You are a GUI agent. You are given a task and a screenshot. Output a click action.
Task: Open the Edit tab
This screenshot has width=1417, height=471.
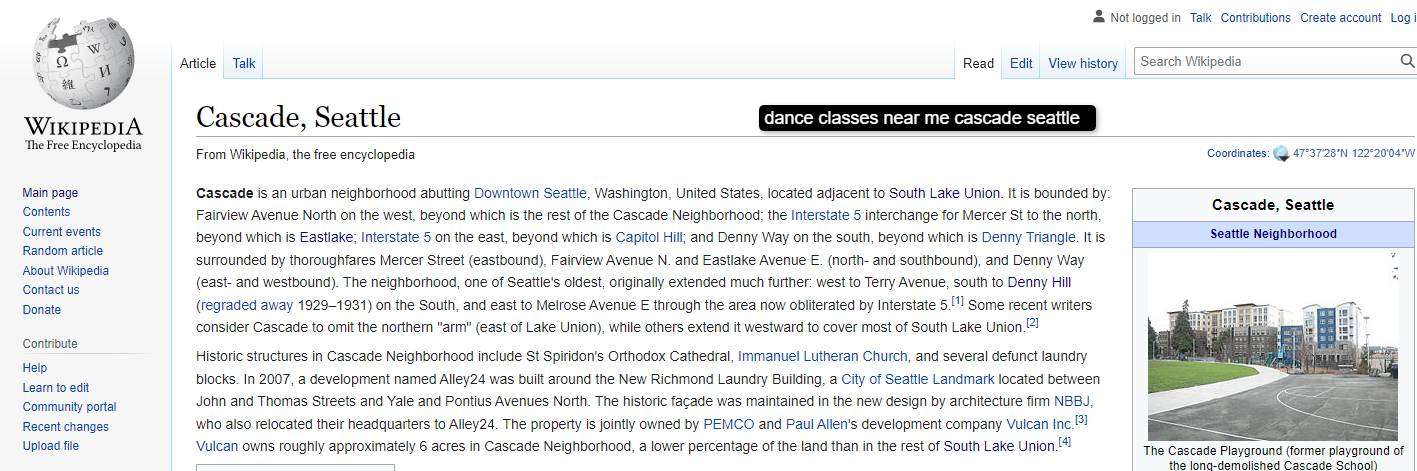coord(1021,63)
